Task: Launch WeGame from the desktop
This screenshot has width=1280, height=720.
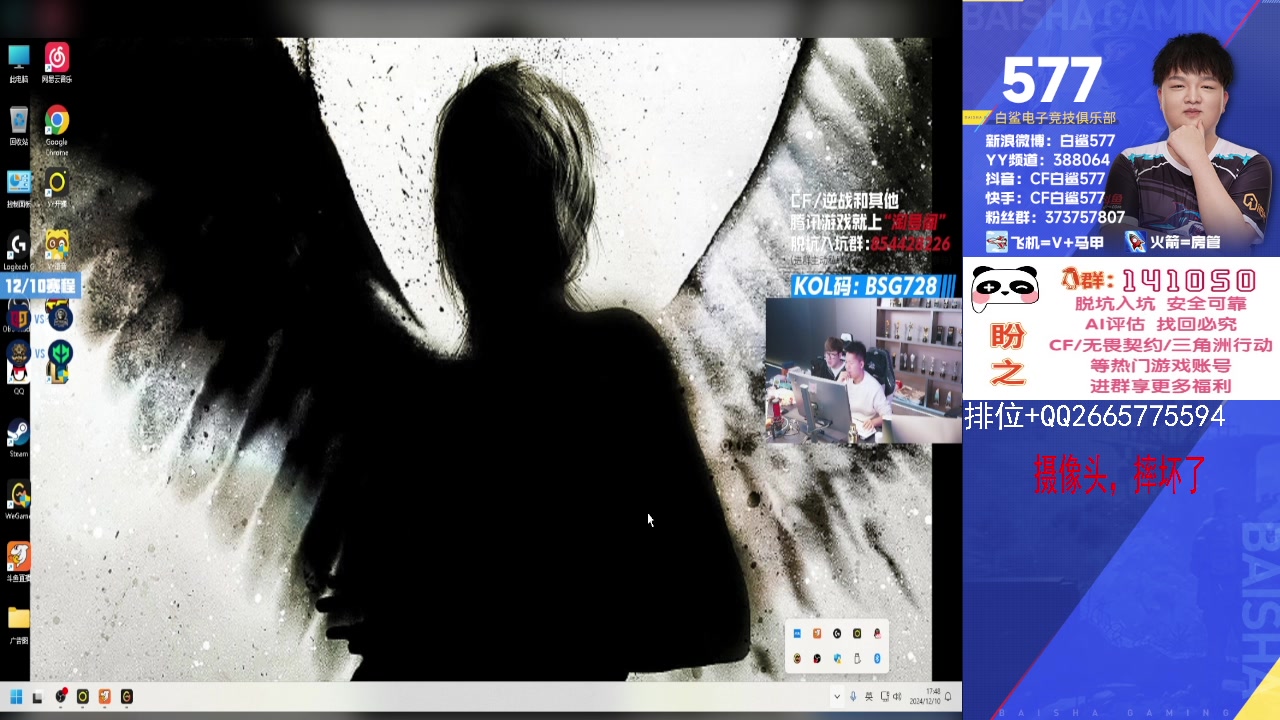Action: click(x=18, y=499)
